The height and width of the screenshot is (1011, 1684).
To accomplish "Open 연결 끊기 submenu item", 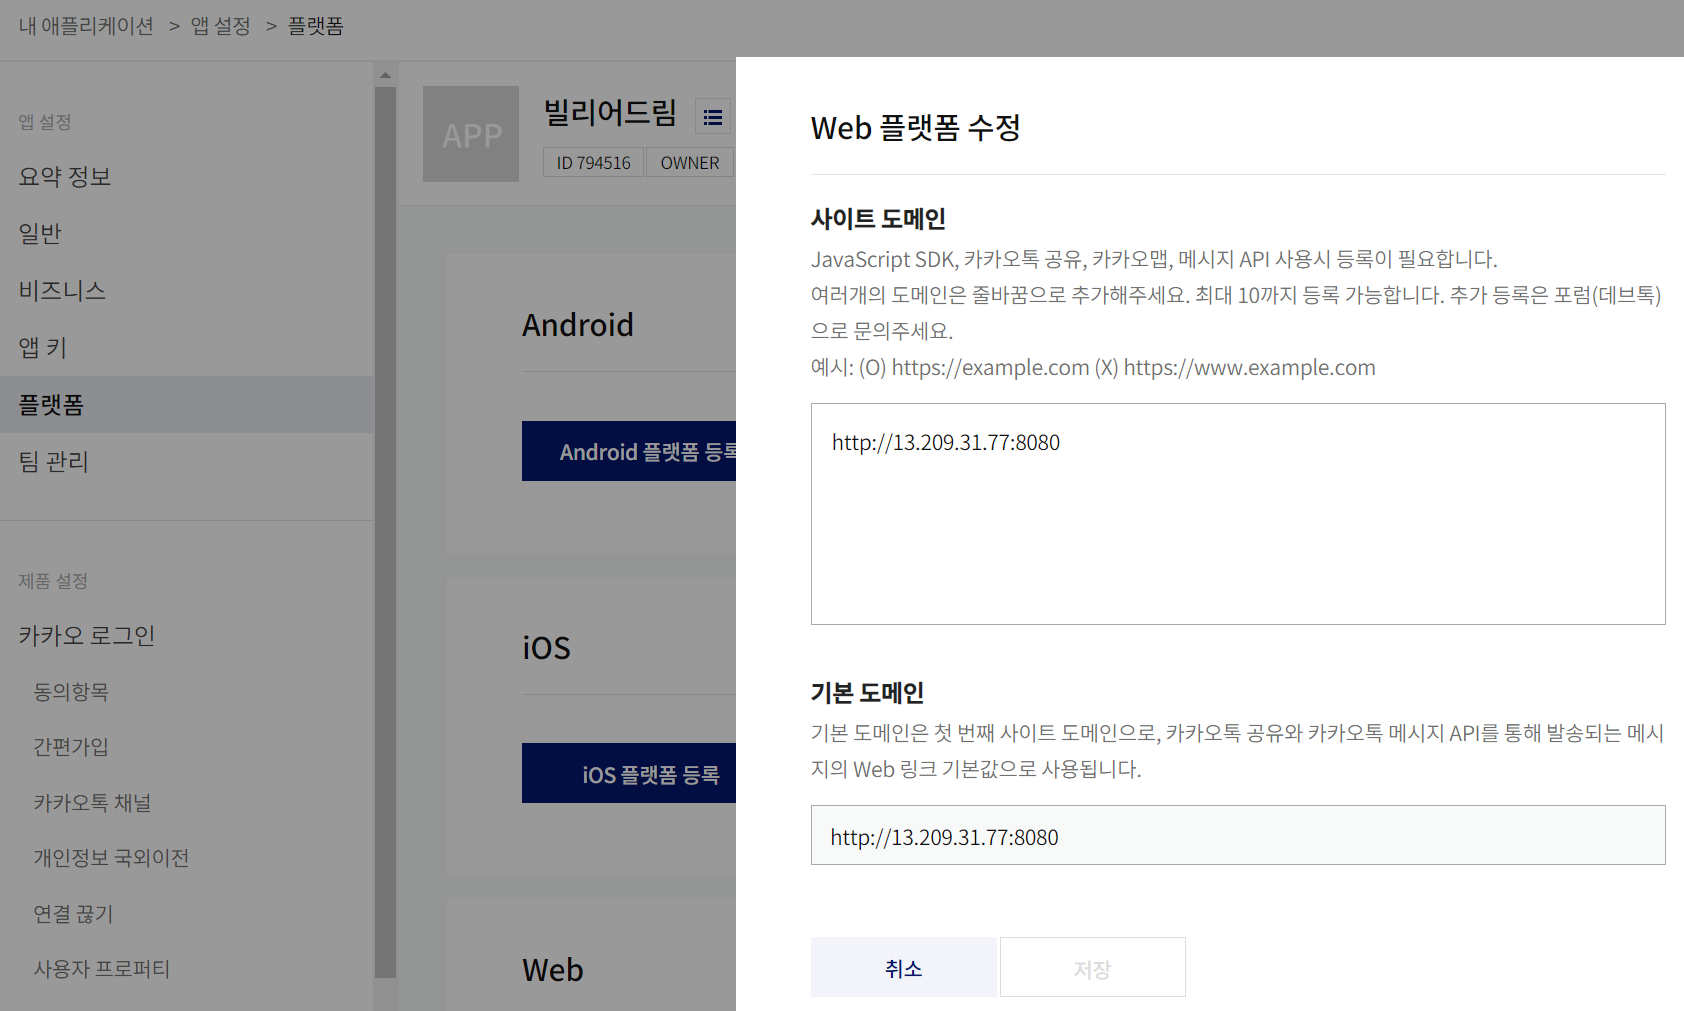I will pyautogui.click(x=73, y=914).
